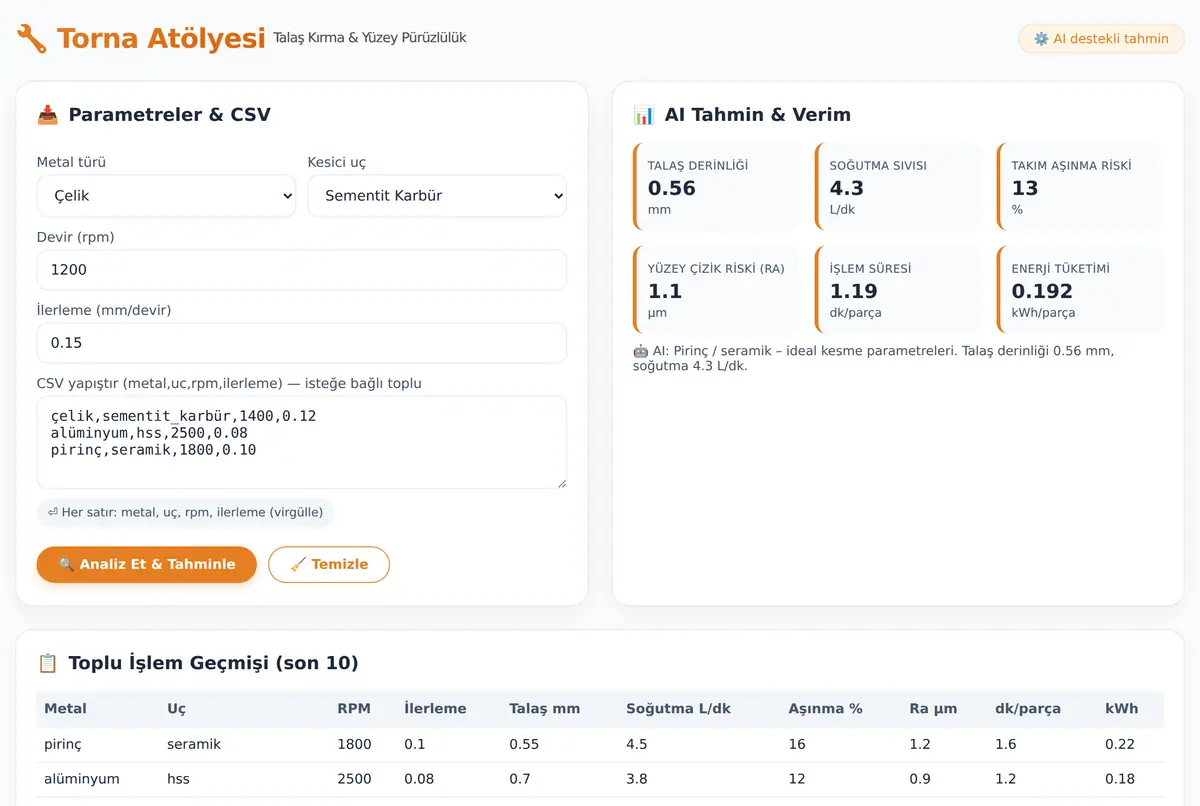Open the Metal türü dropdown
The width and height of the screenshot is (1200, 806).
tap(166, 196)
